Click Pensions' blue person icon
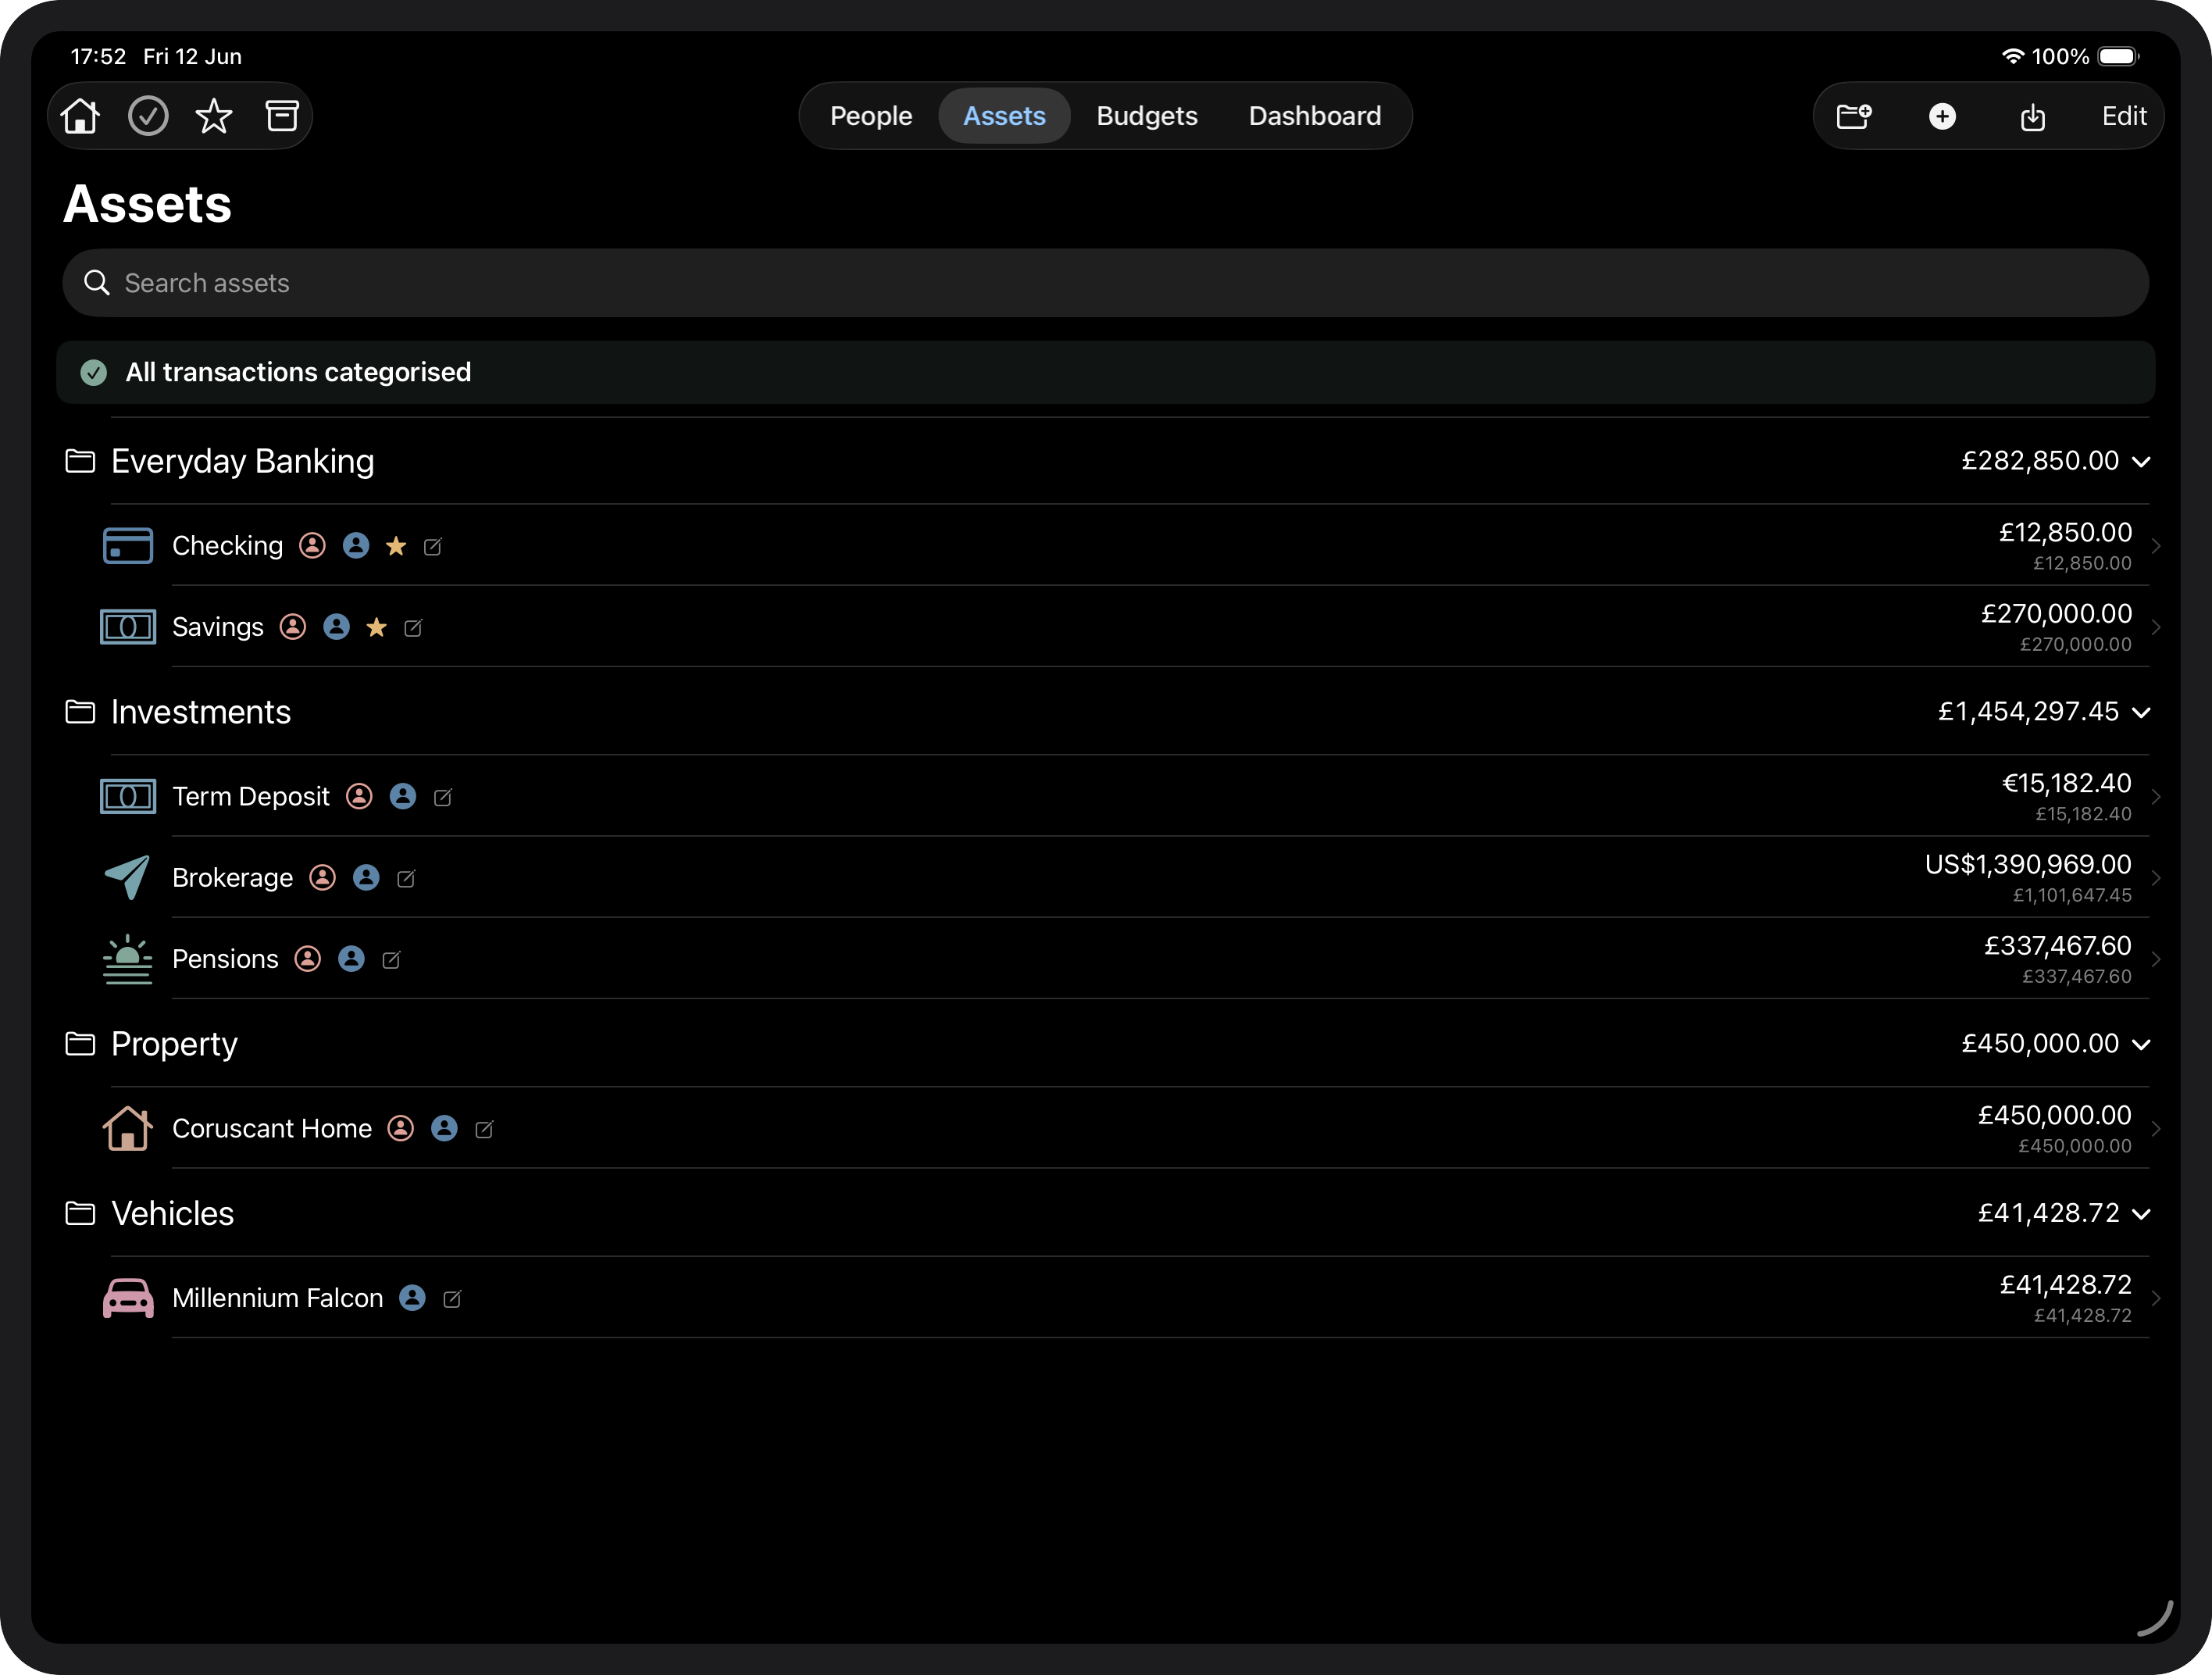2212x1675 pixels. (351, 959)
